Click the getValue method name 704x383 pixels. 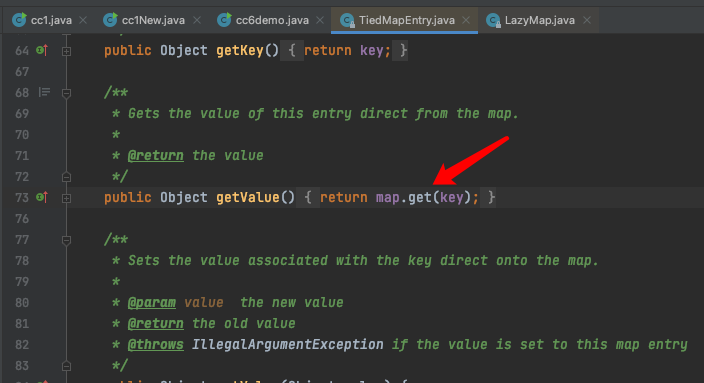pos(248,198)
